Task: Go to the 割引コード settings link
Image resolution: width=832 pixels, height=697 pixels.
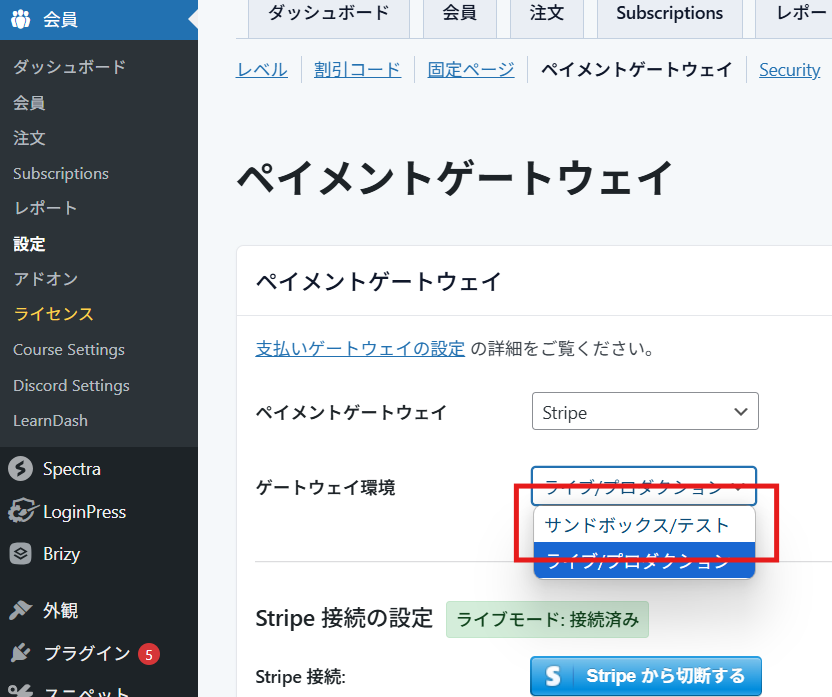Action: tap(357, 69)
